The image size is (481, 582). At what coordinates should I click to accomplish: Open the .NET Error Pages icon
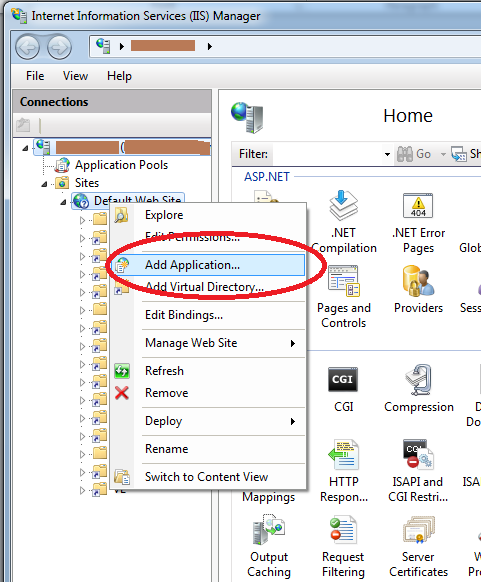(418, 206)
